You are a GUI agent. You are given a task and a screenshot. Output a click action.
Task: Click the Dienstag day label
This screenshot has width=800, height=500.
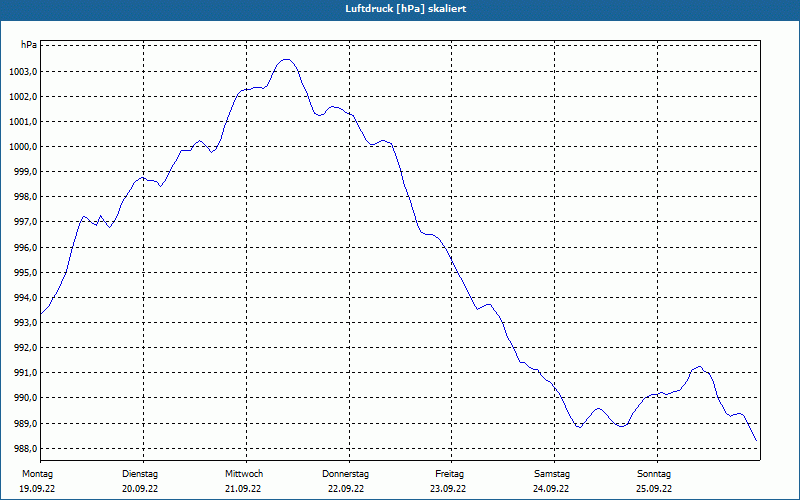[140, 474]
